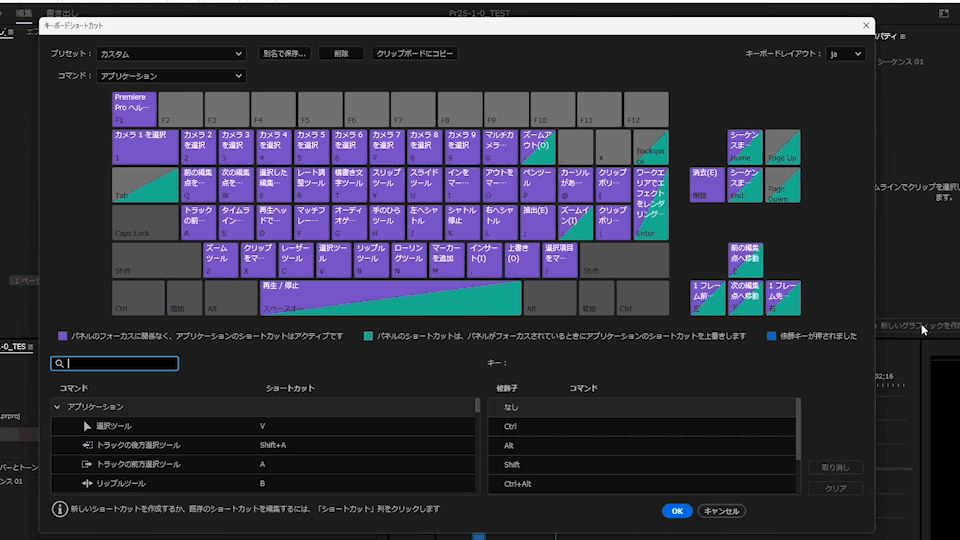The image size is (960, 540).
Task: Click the クリア button
Action: coord(835,489)
